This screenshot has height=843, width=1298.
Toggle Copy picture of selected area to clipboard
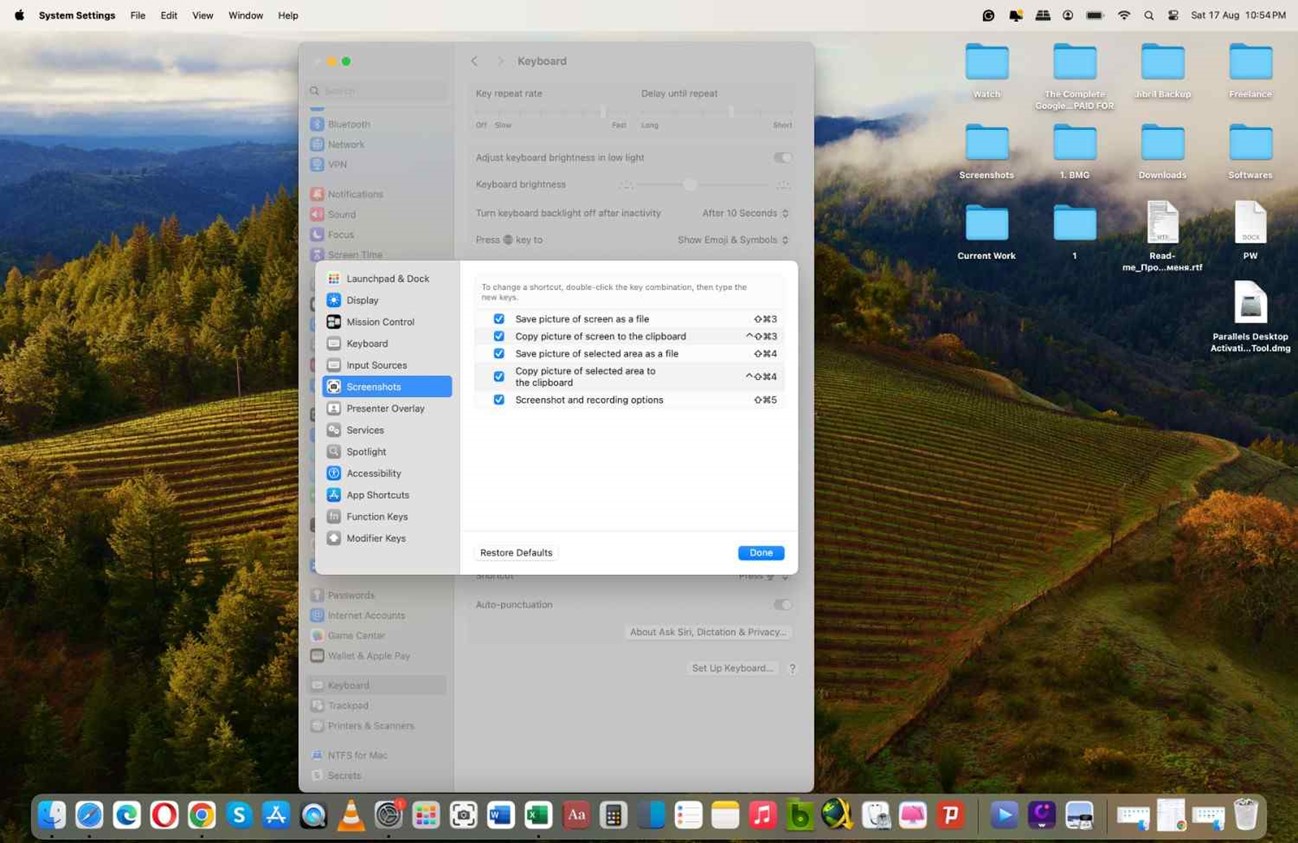click(x=499, y=376)
